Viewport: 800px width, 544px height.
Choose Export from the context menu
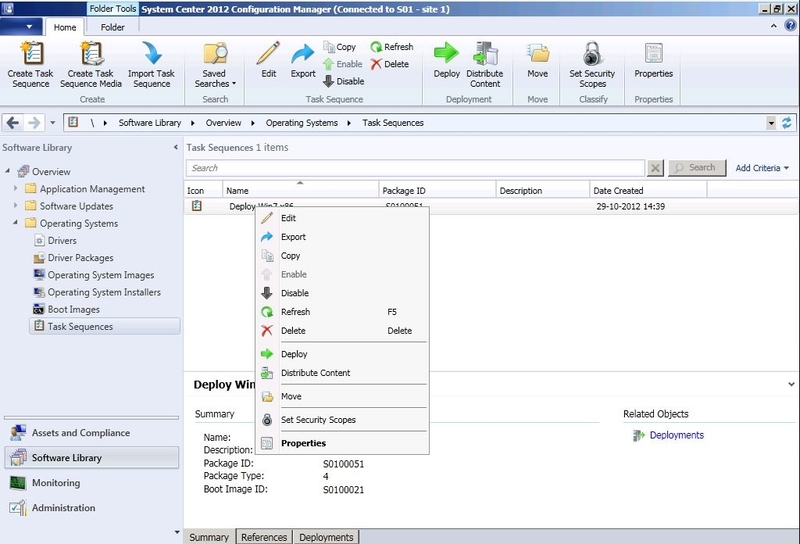pyautogui.click(x=293, y=237)
